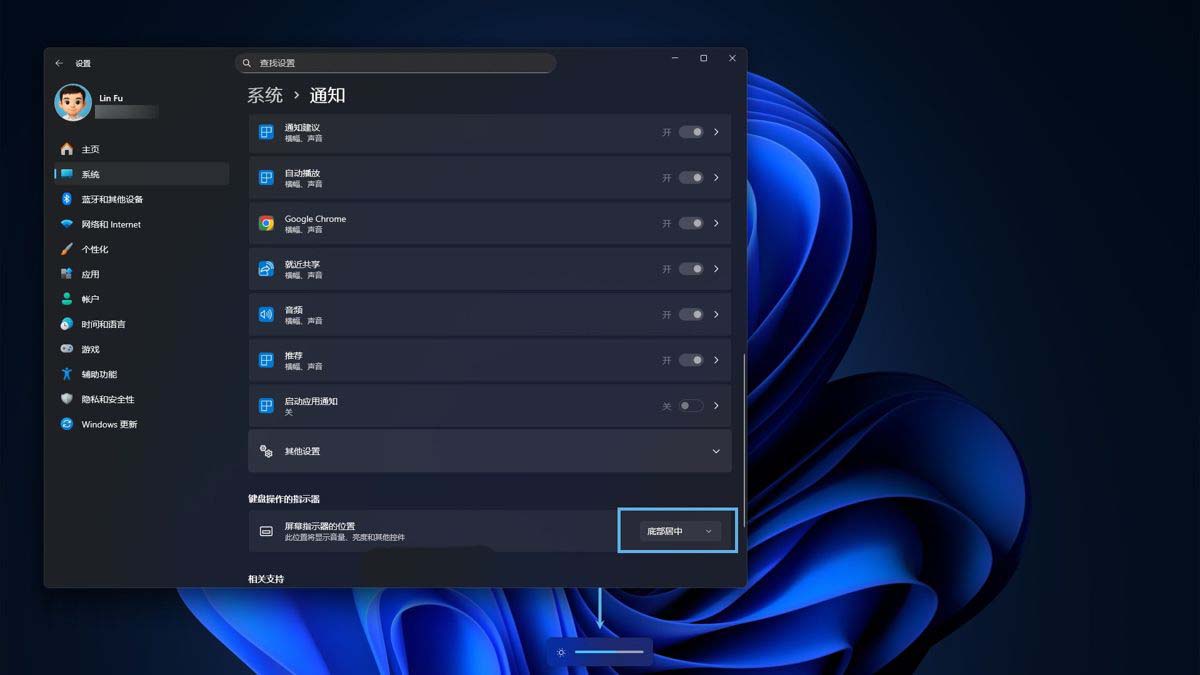This screenshot has height=675, width=1200.
Task: Click the 启动应用通知 app icon
Action: click(266, 406)
